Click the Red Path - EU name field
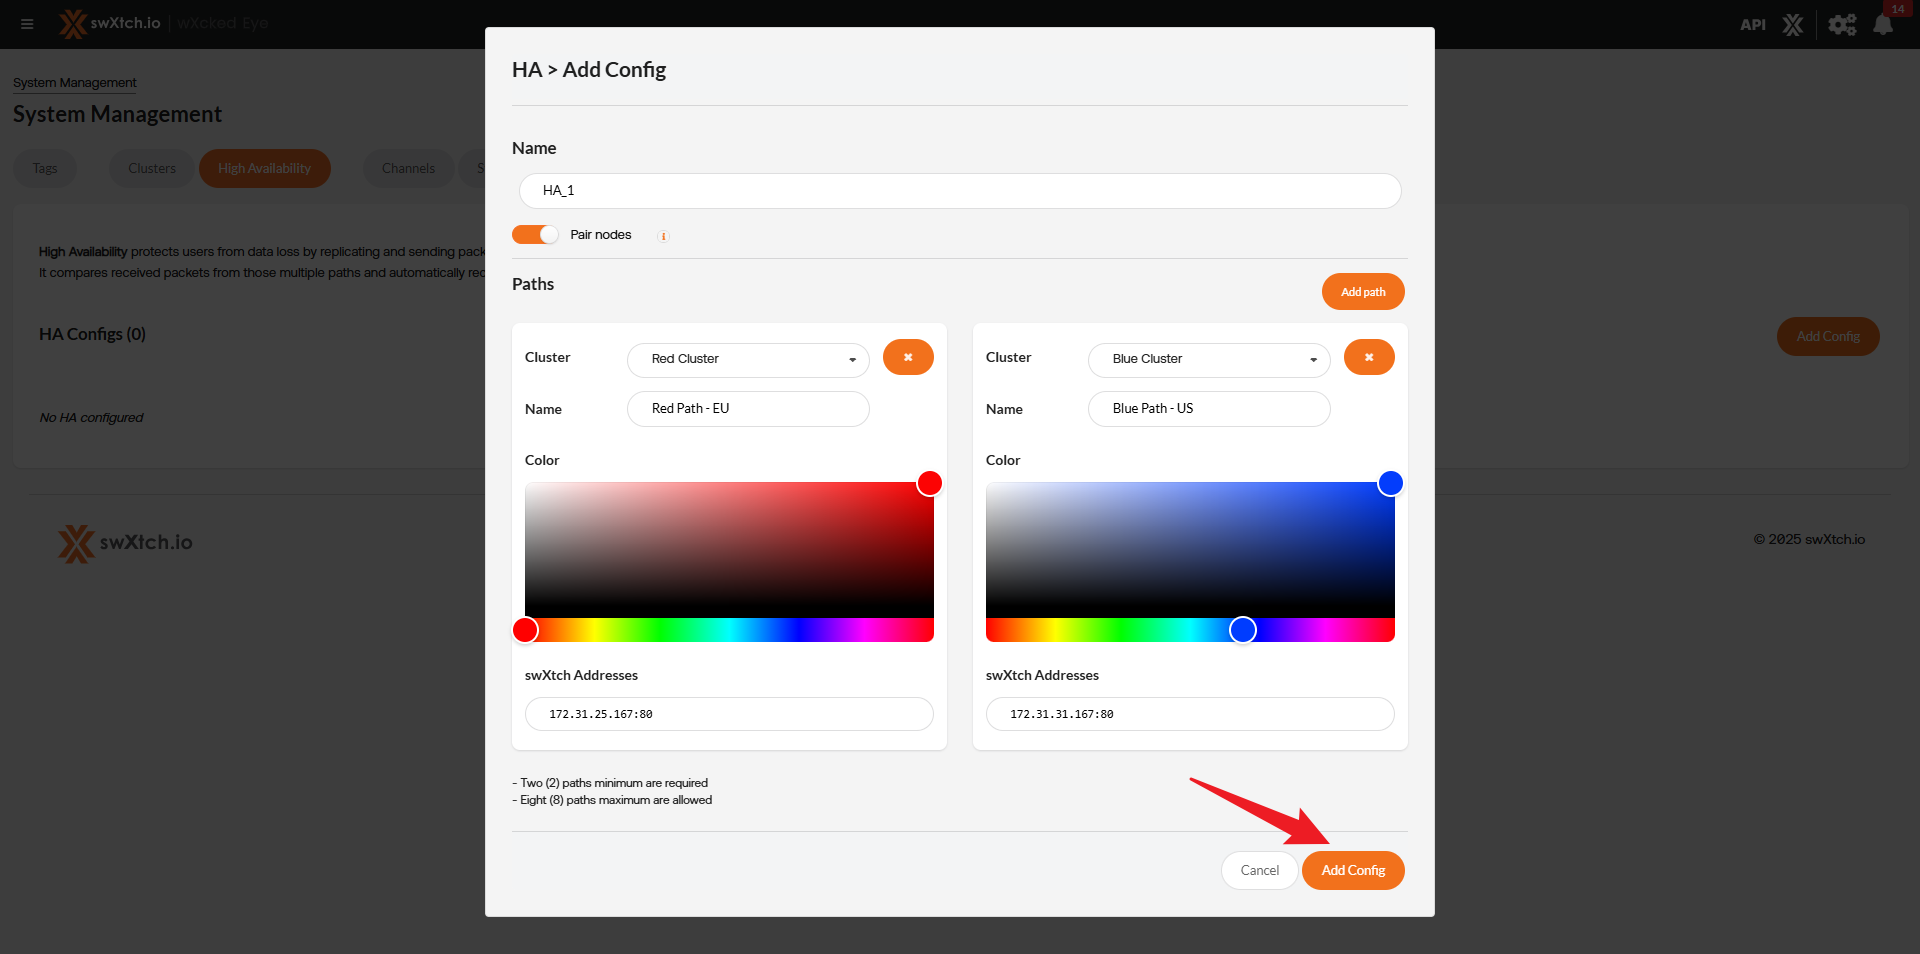1920x954 pixels. coord(748,409)
